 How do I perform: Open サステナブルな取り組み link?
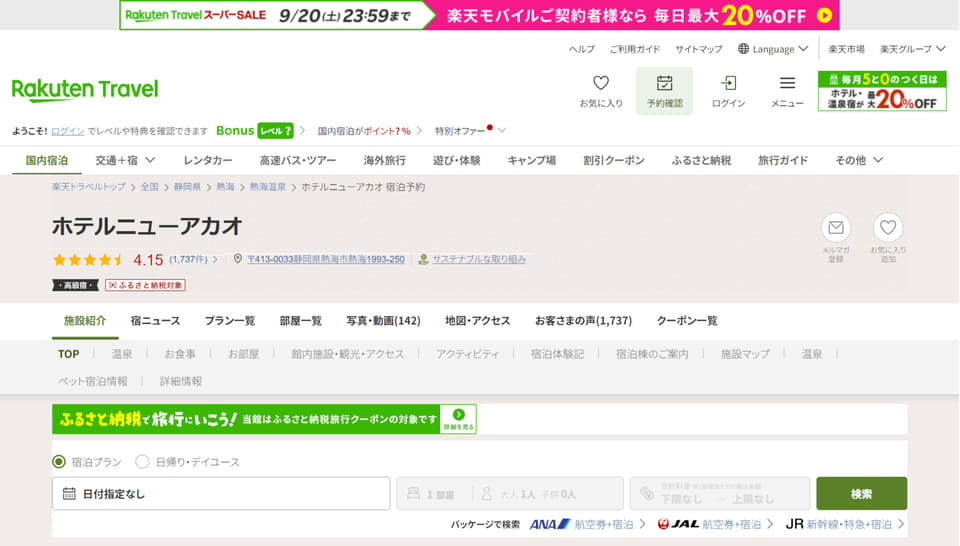(479, 260)
